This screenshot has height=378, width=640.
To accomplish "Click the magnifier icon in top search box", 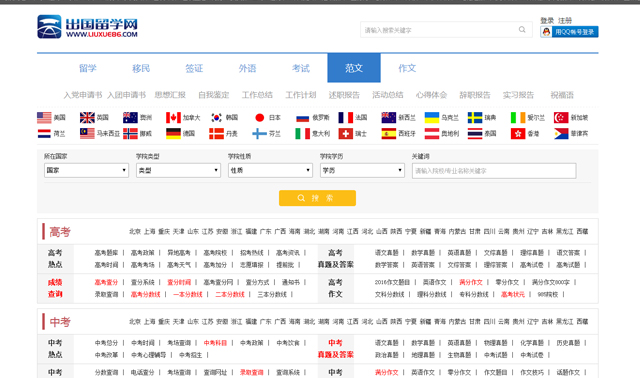I will 522,29.
